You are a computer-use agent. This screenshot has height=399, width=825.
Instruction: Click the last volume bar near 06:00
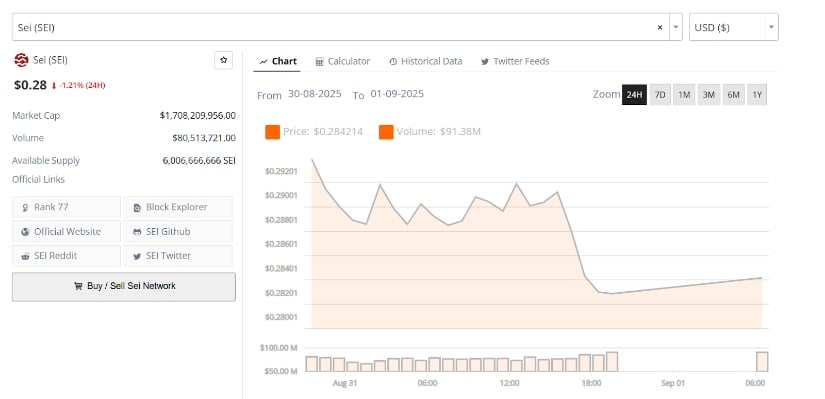tap(762, 362)
